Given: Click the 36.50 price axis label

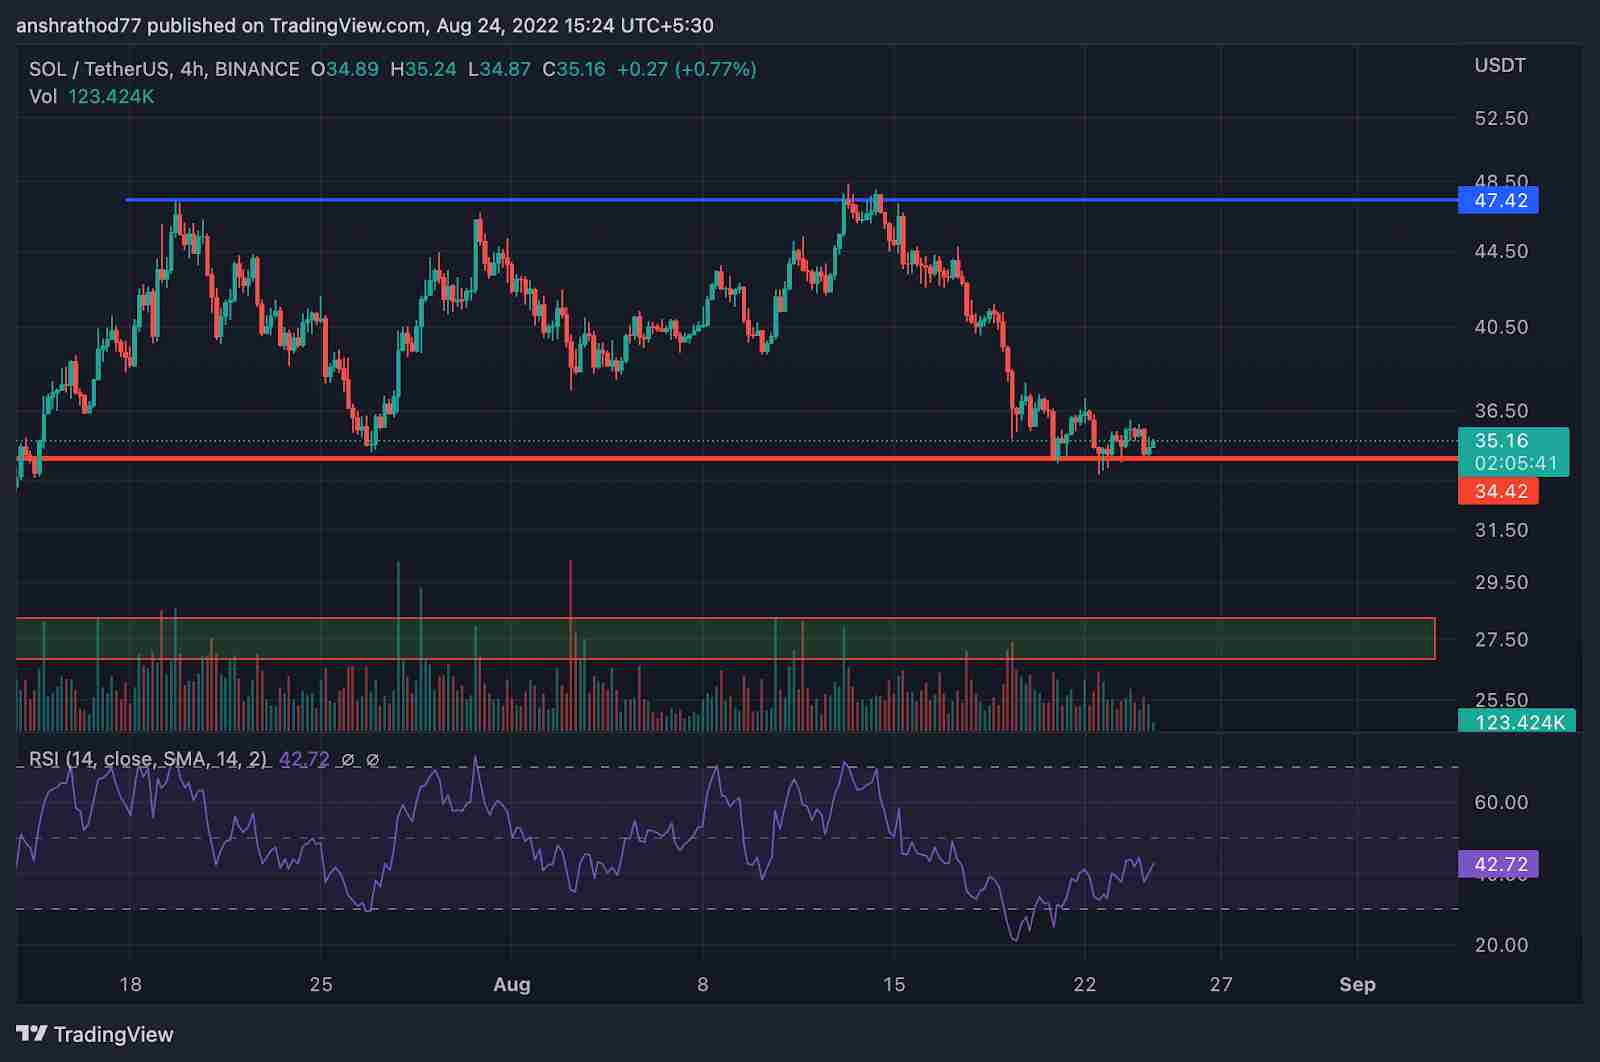Looking at the screenshot, I should [x=1501, y=411].
